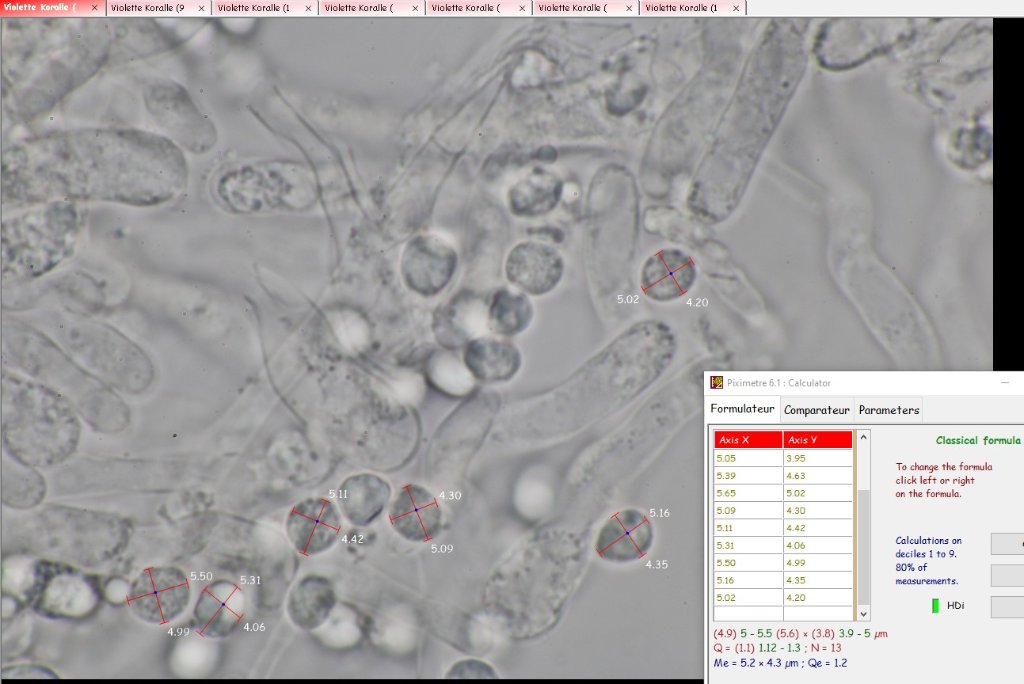Open the Parameters tab

coord(889,410)
